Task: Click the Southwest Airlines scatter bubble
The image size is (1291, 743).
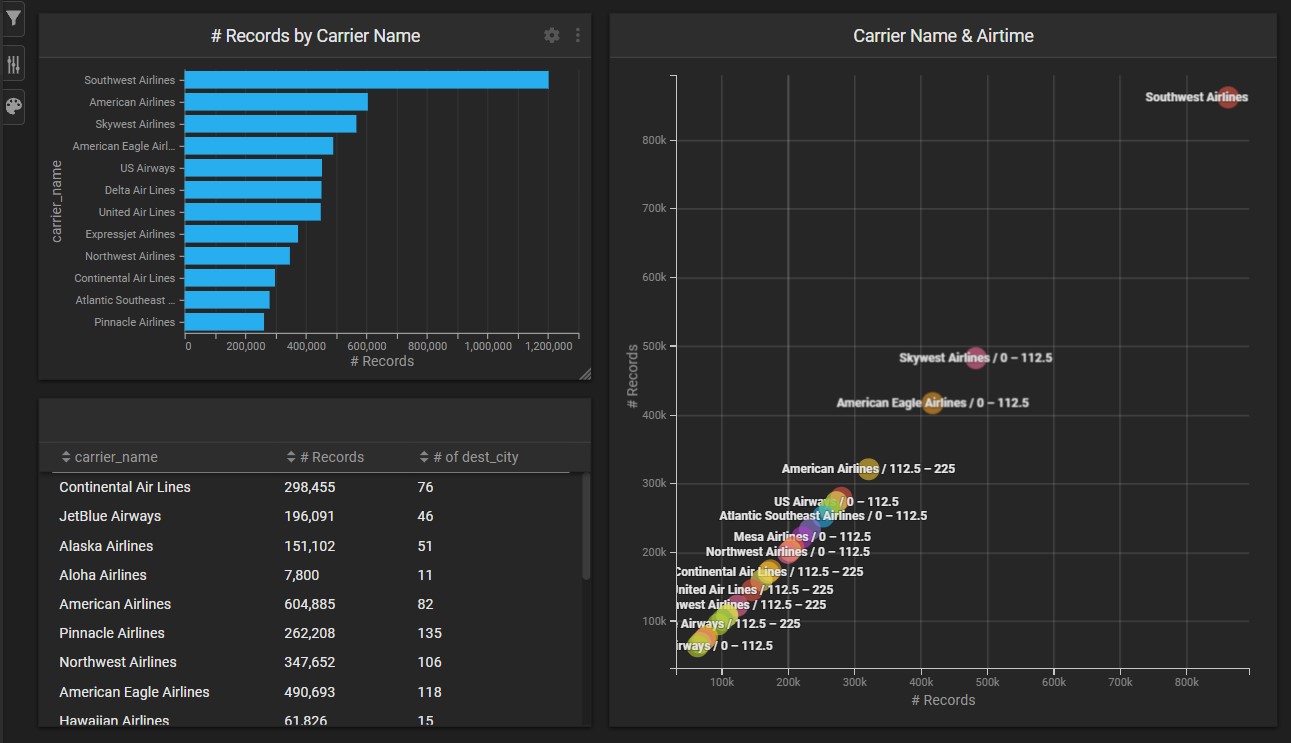Action: 1228,97
